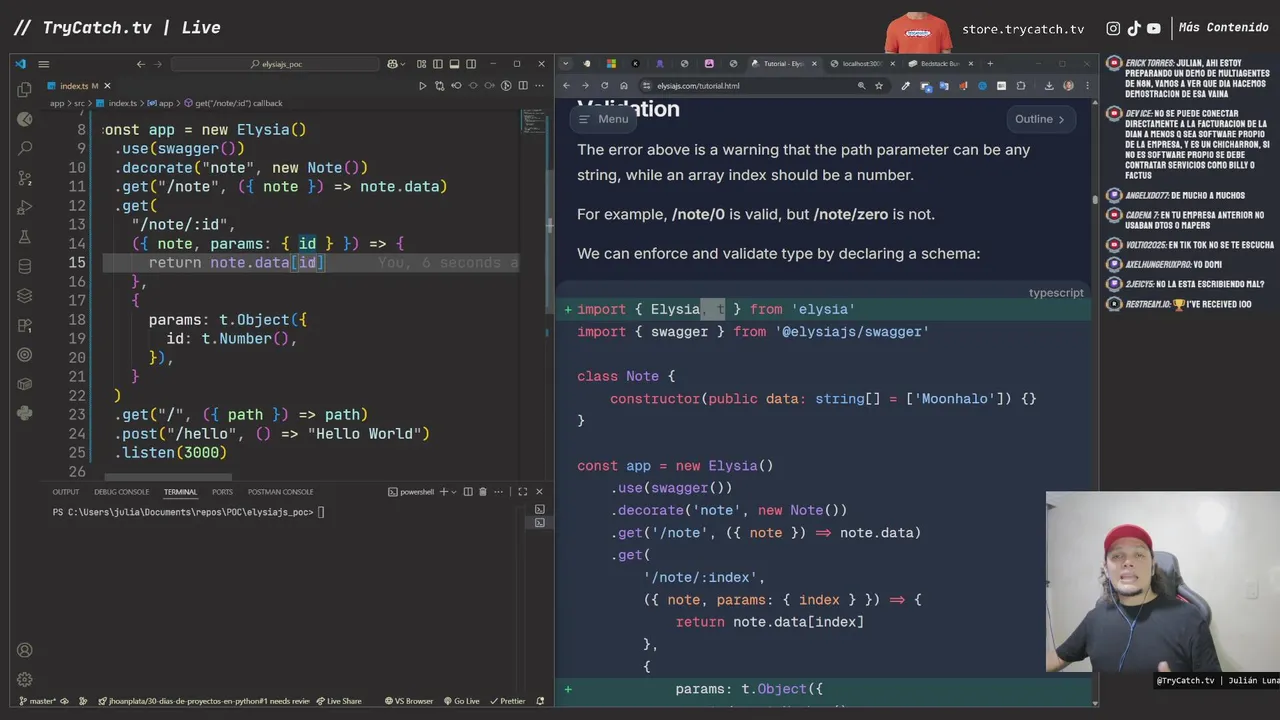Click the editor horizontal scrollbar
1280x720 pixels.
[x=167, y=478]
